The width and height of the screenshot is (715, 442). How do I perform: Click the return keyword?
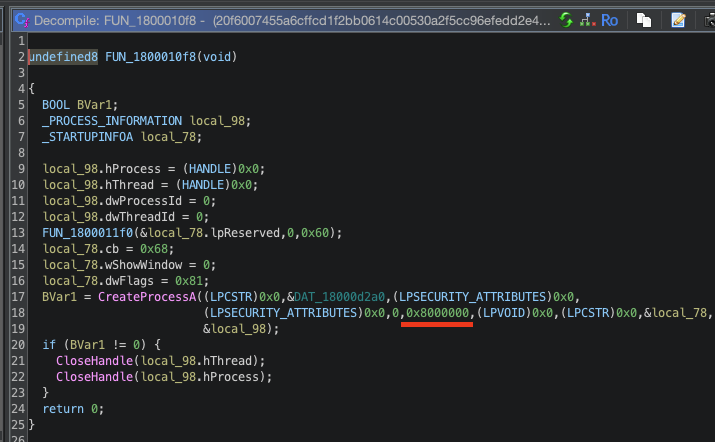tap(63, 408)
